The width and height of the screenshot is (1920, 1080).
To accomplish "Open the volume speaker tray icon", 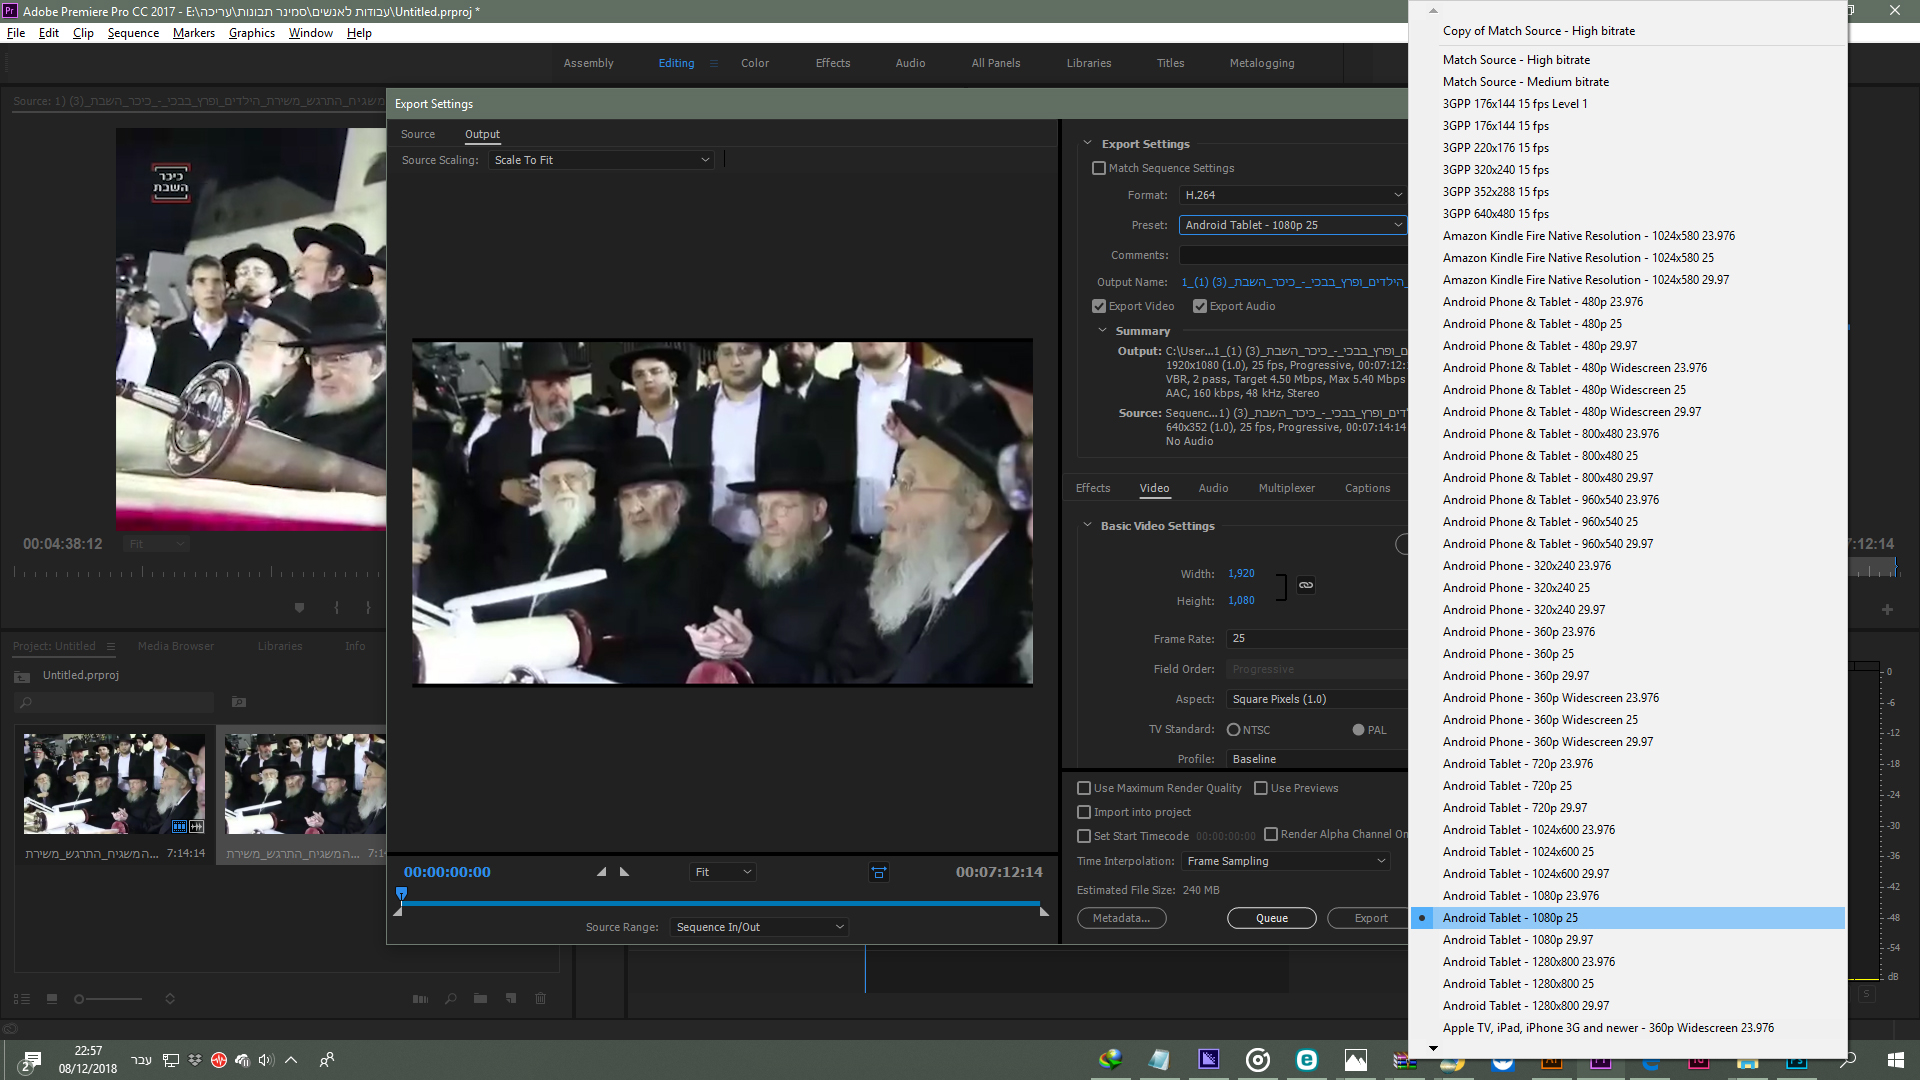I will (266, 1060).
